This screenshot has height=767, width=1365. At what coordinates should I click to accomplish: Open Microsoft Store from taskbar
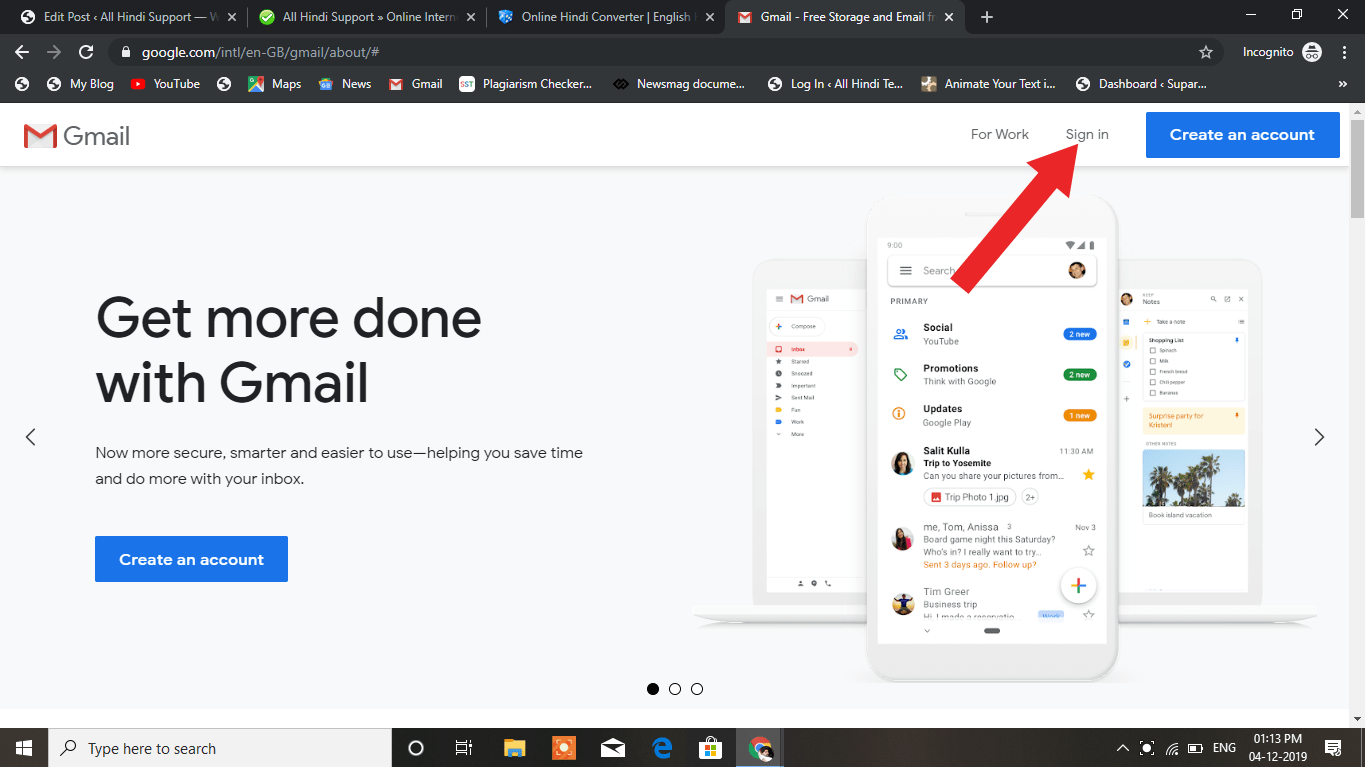click(711, 748)
